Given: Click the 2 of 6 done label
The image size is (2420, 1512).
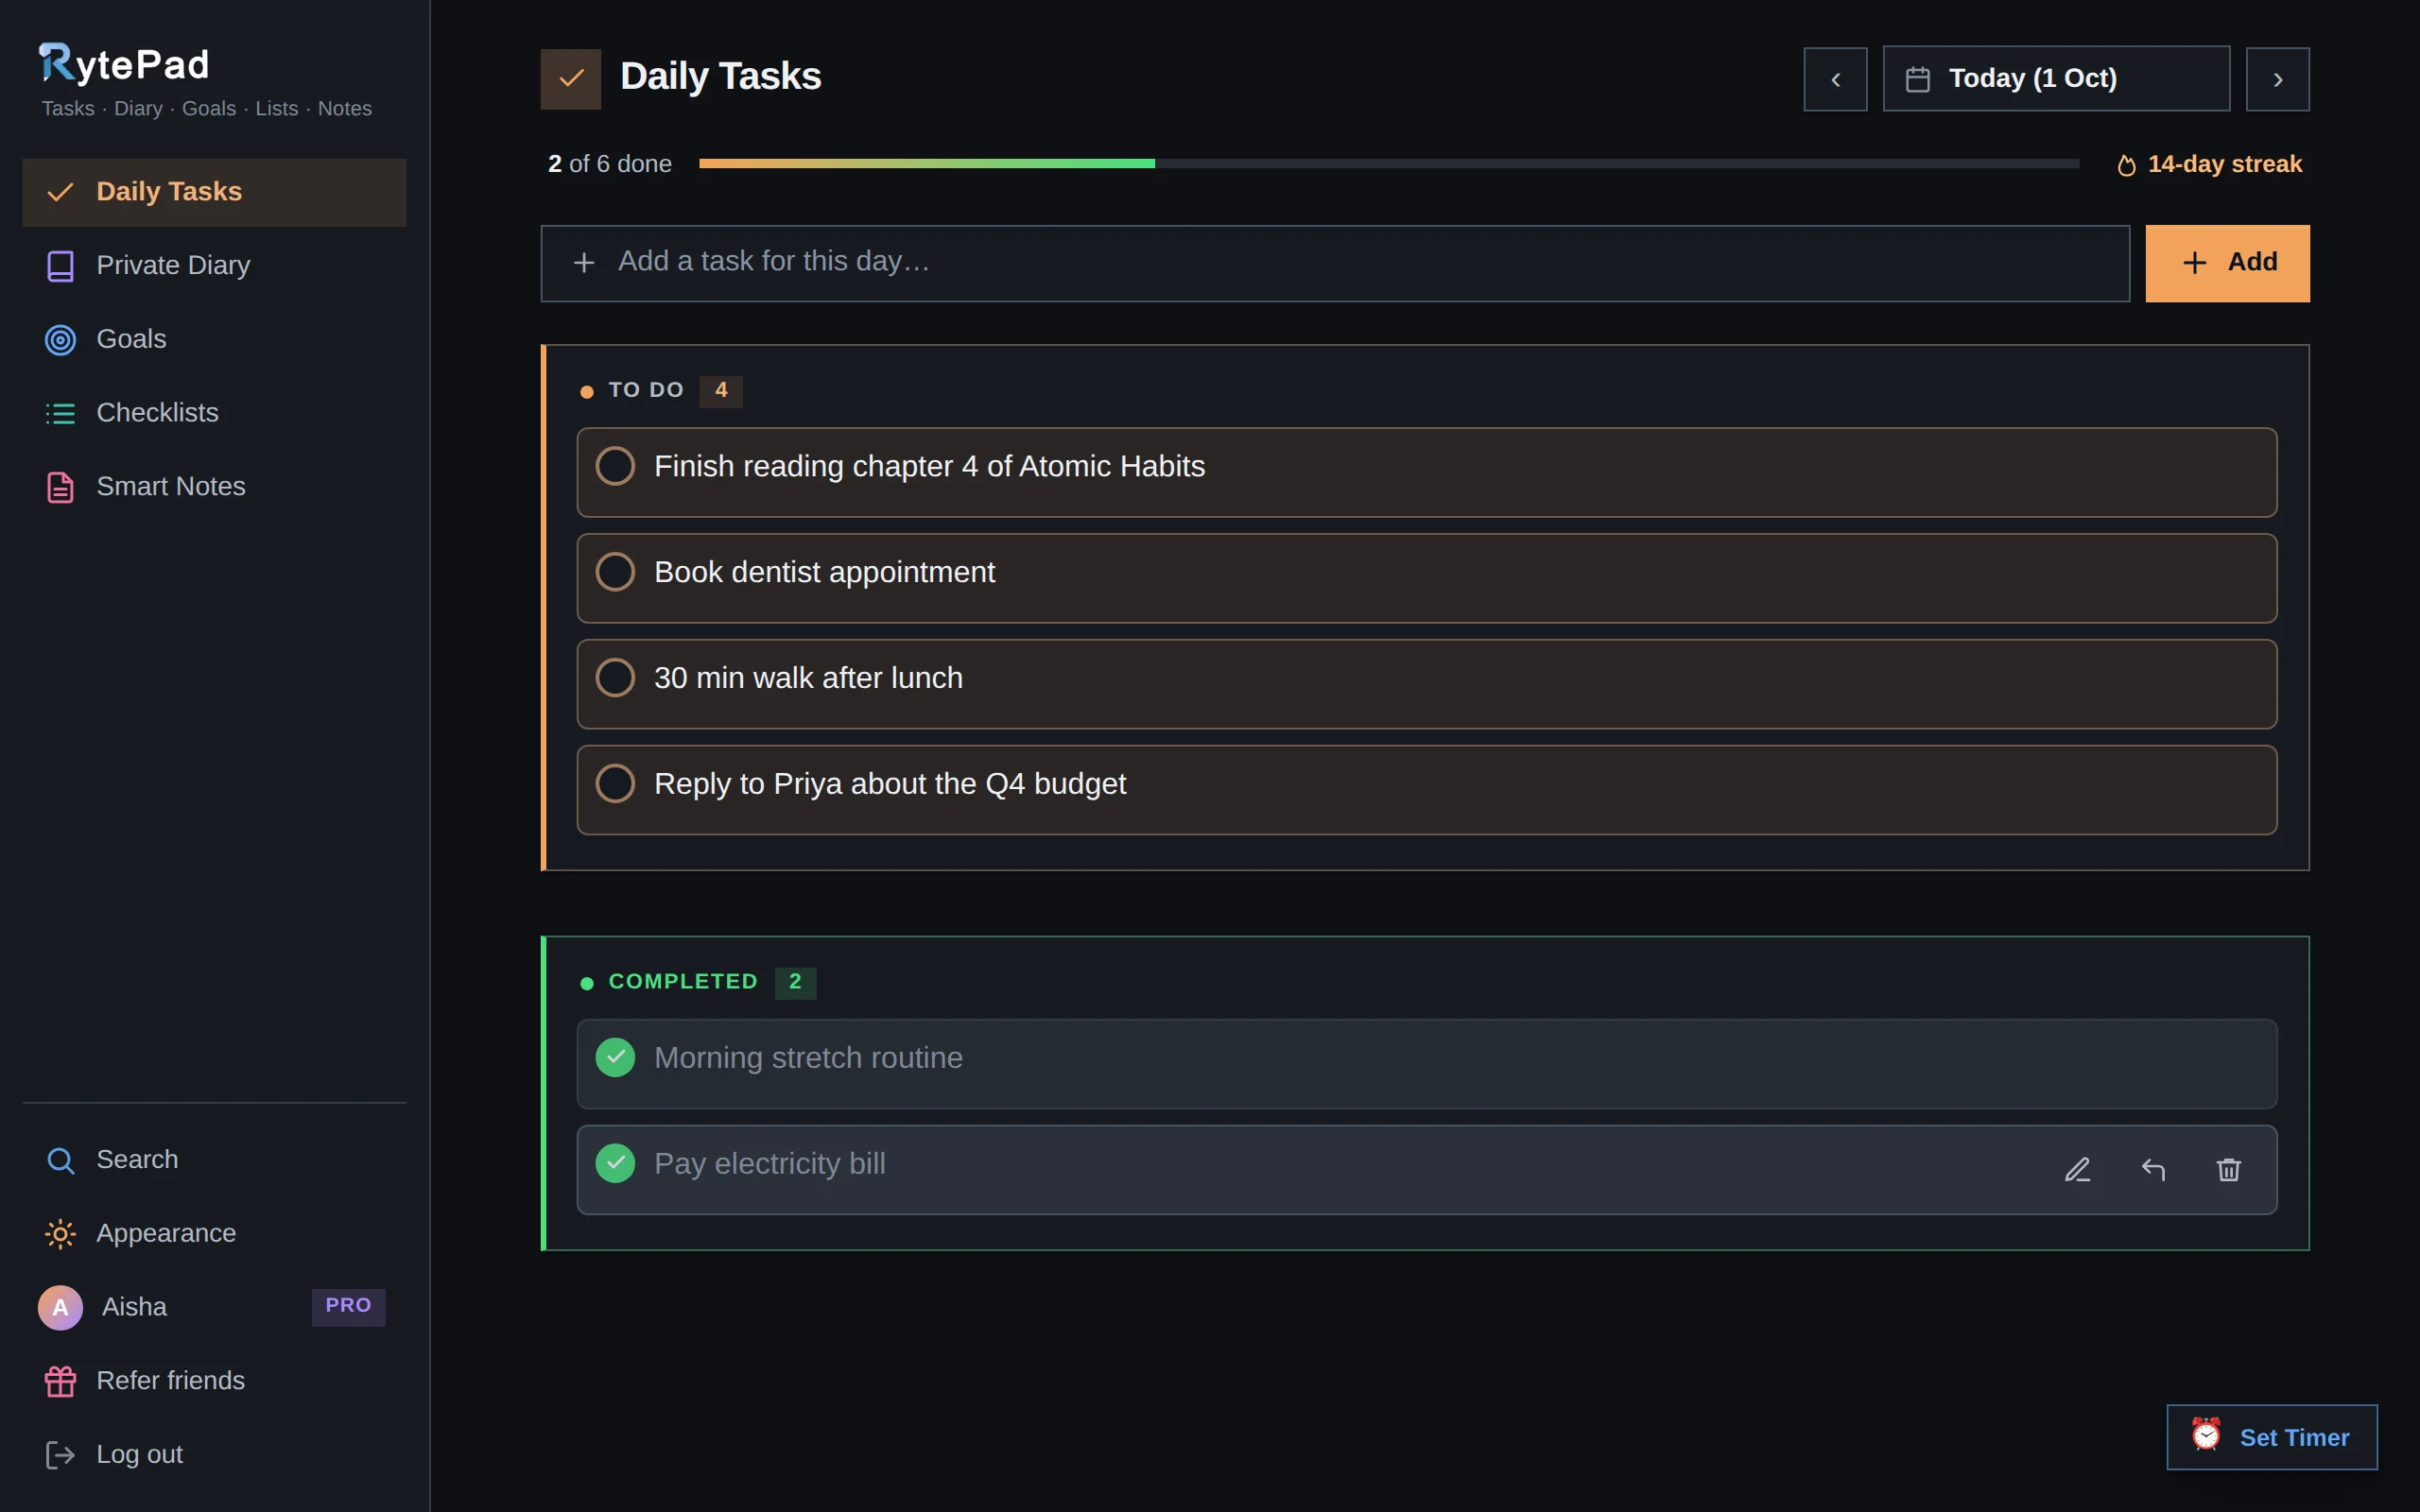Looking at the screenshot, I should click(x=610, y=164).
